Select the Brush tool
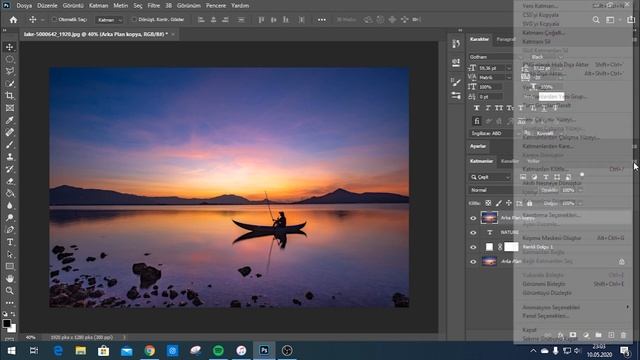This screenshot has width=640, height=360. click(9, 144)
